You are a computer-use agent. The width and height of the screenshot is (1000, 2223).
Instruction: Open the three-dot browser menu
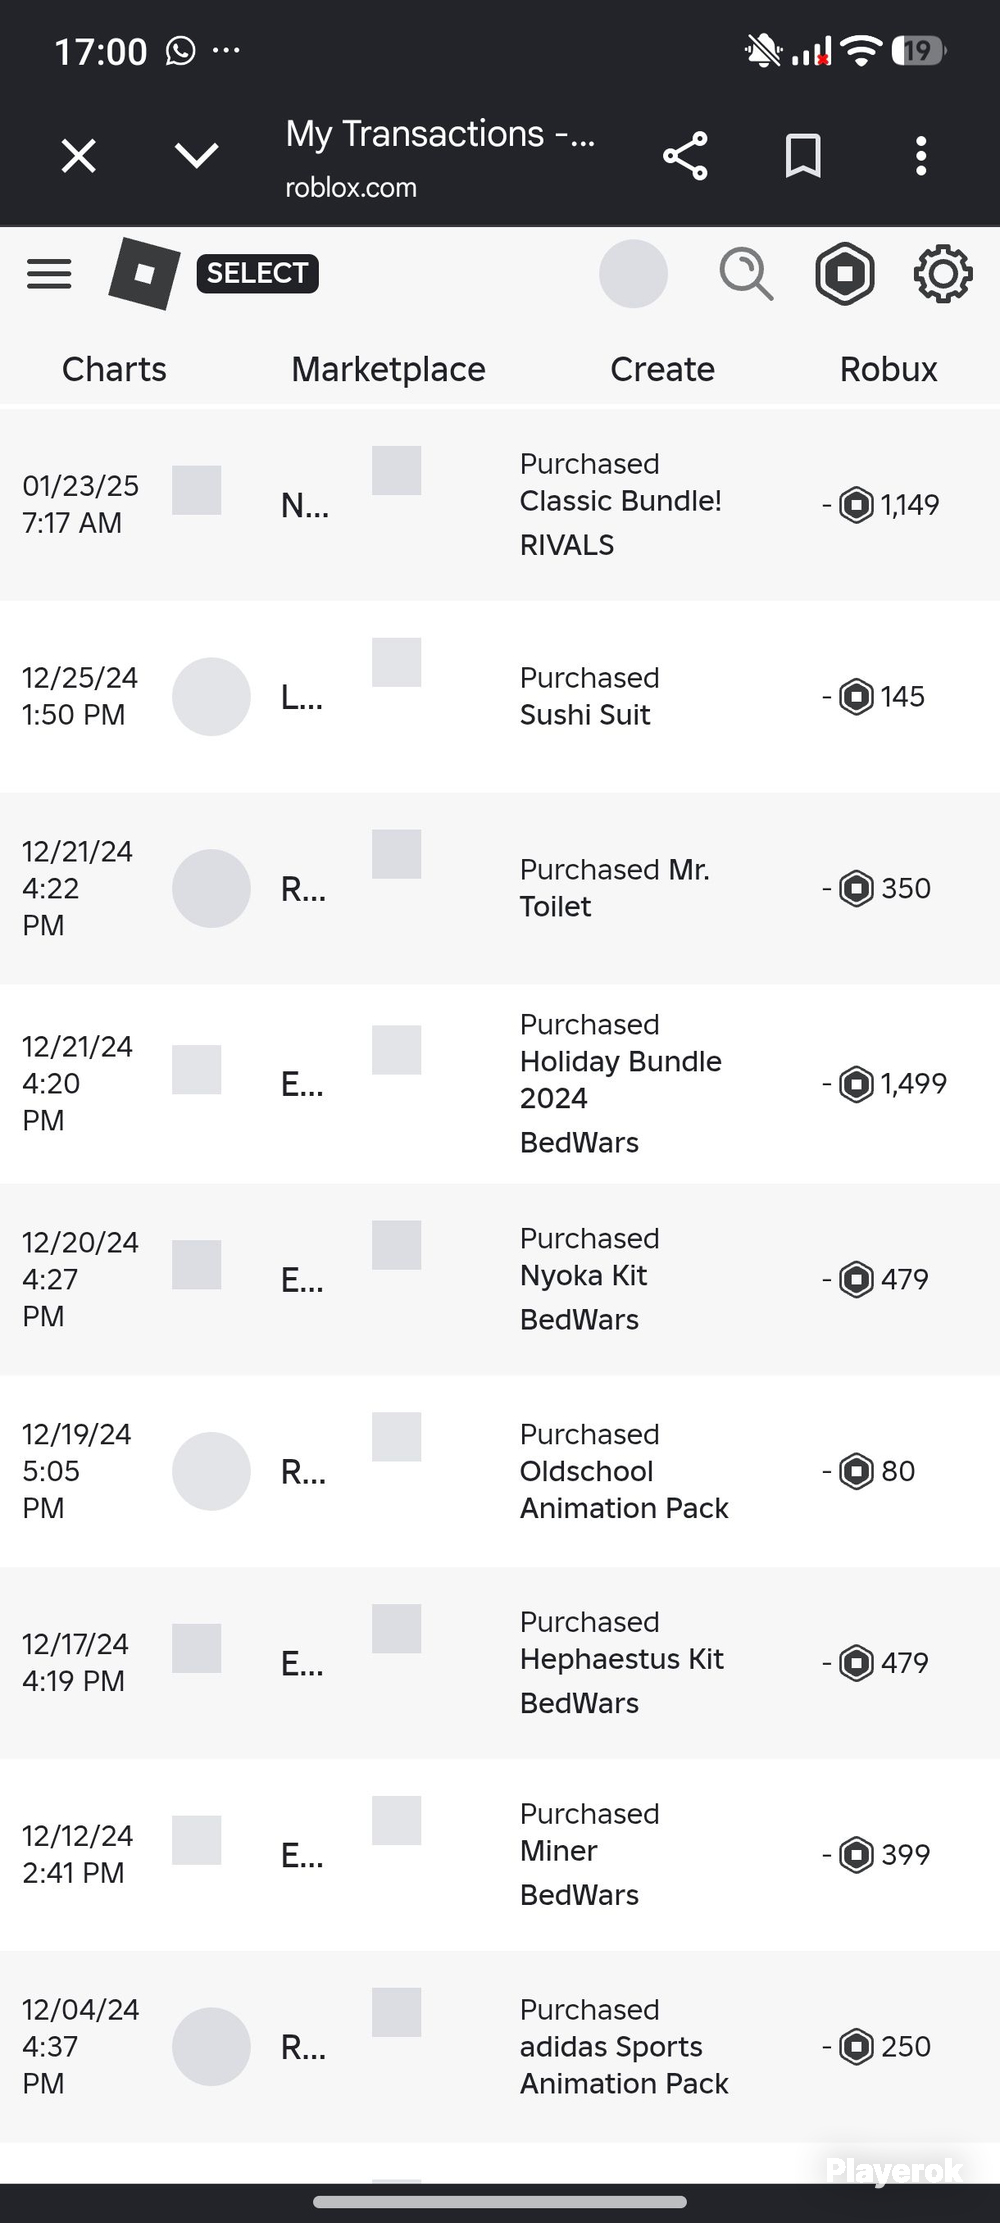click(921, 156)
